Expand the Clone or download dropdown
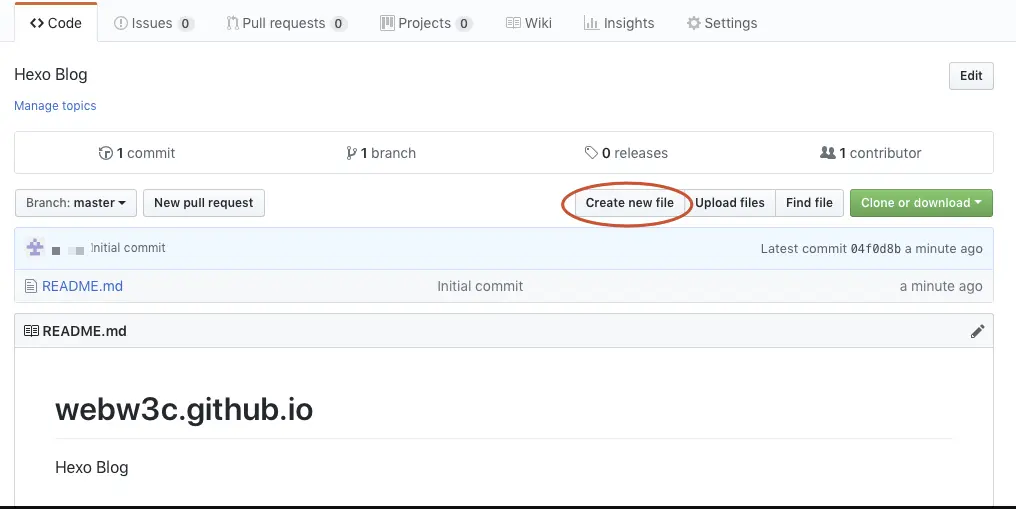 (921, 203)
